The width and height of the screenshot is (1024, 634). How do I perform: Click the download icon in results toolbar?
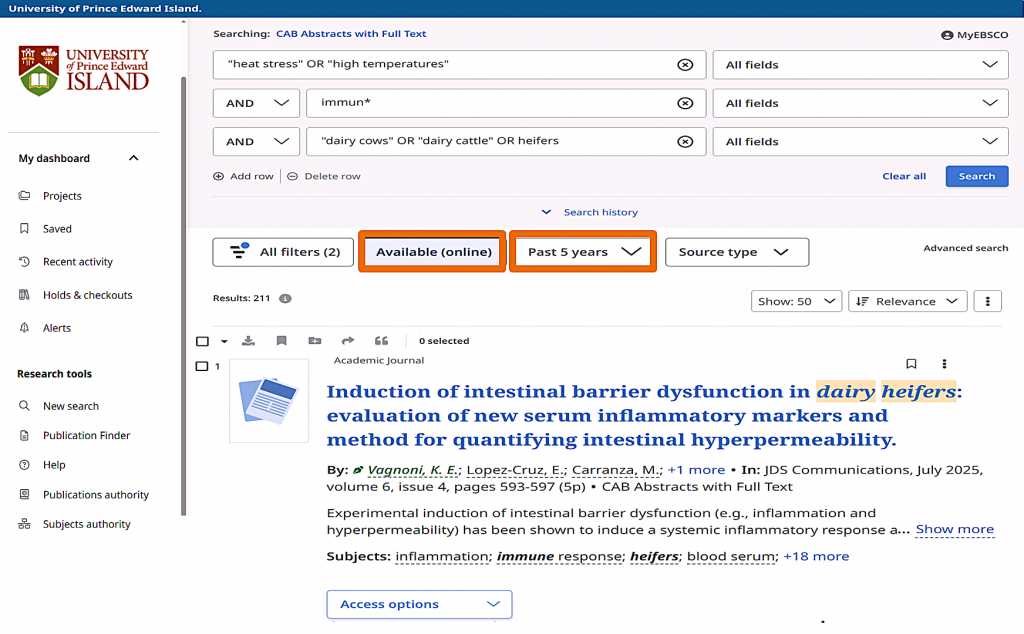(x=248, y=341)
